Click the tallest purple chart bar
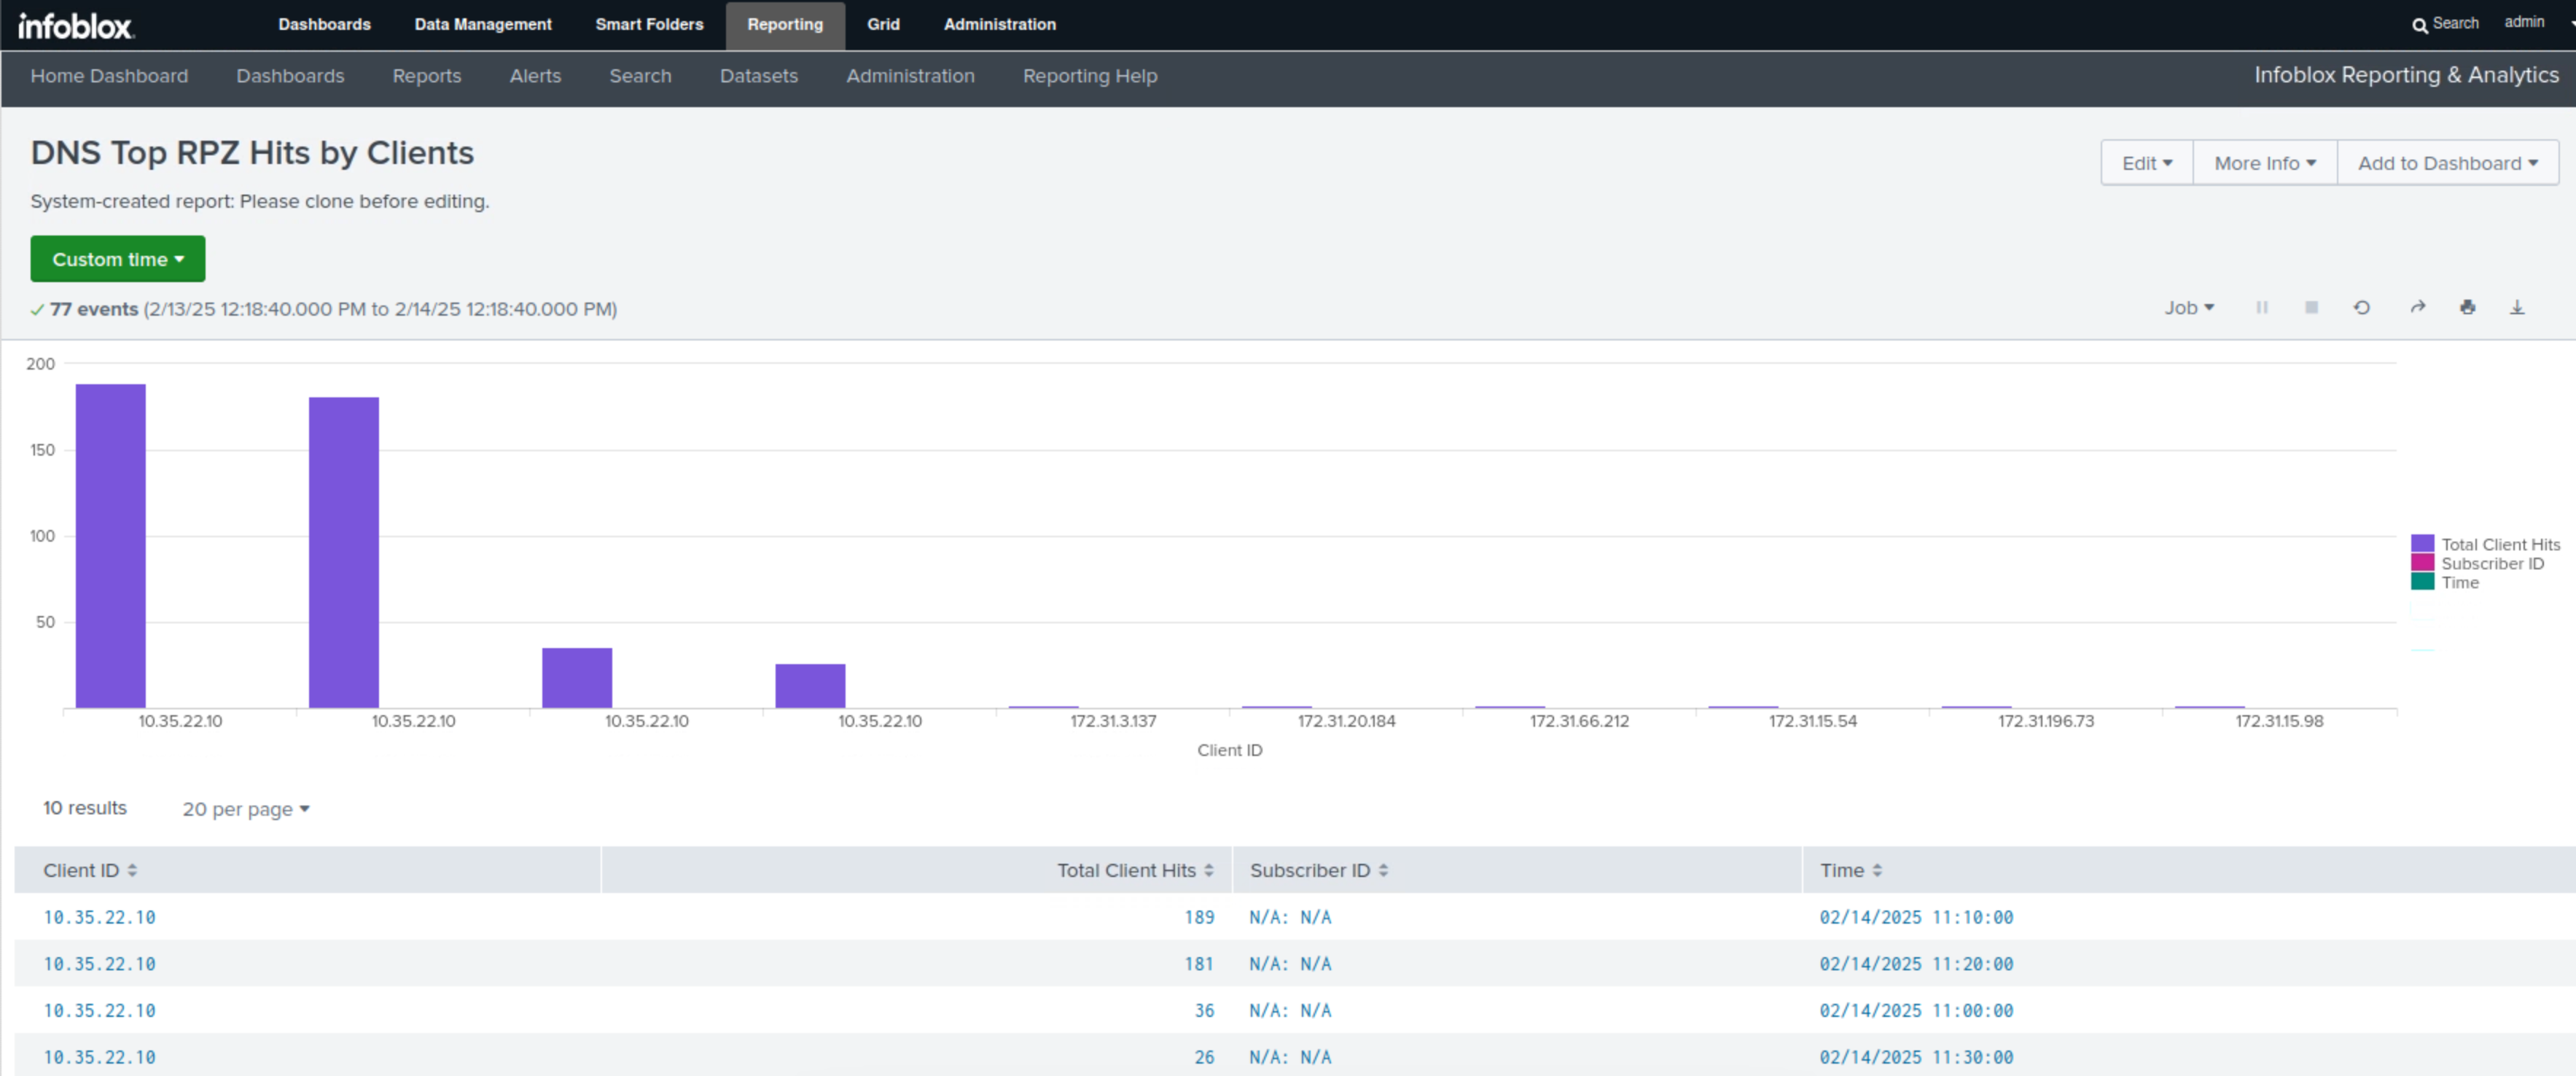Viewport: 2576px width, 1076px height. click(110, 545)
